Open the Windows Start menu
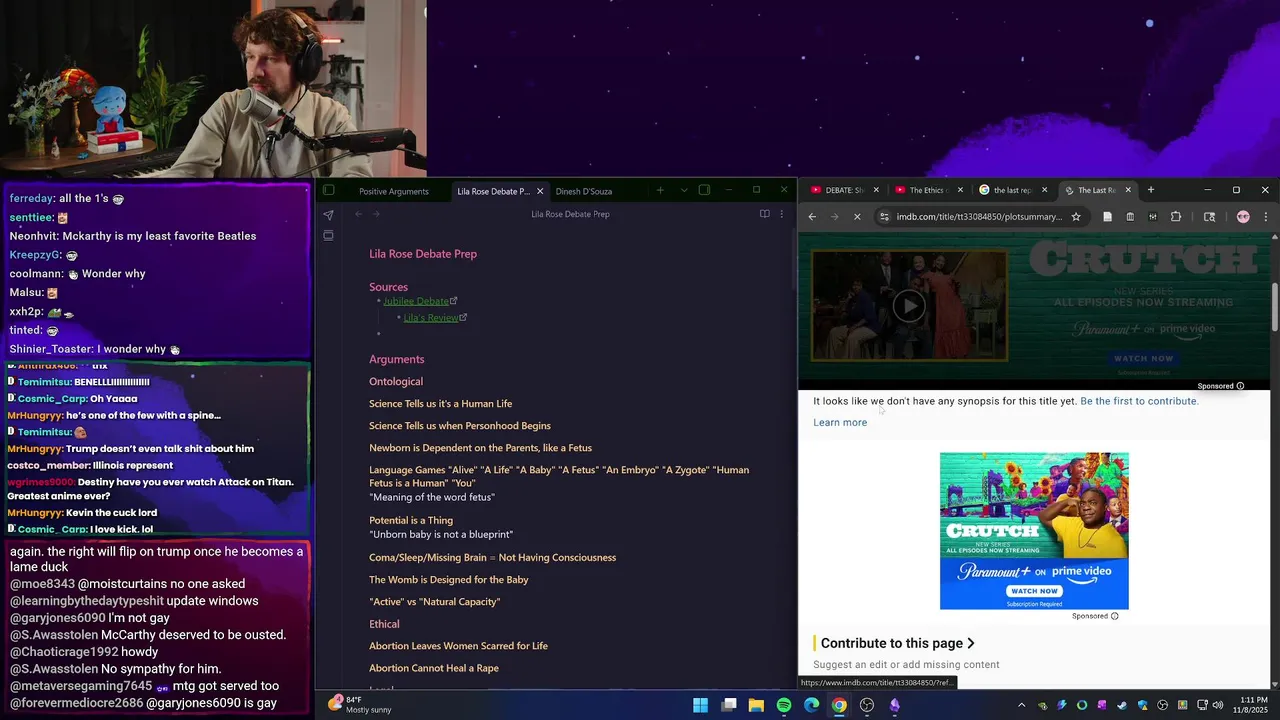 point(701,705)
